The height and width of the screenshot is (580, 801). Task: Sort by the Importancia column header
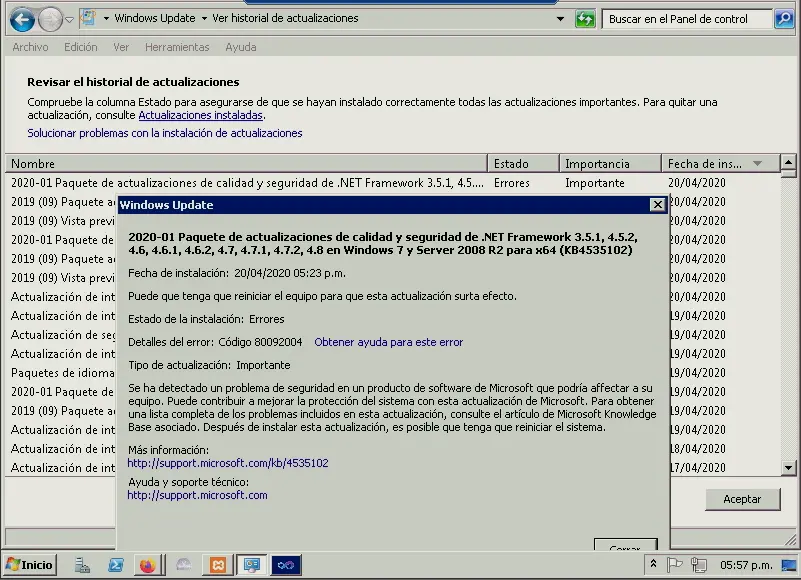tap(610, 164)
